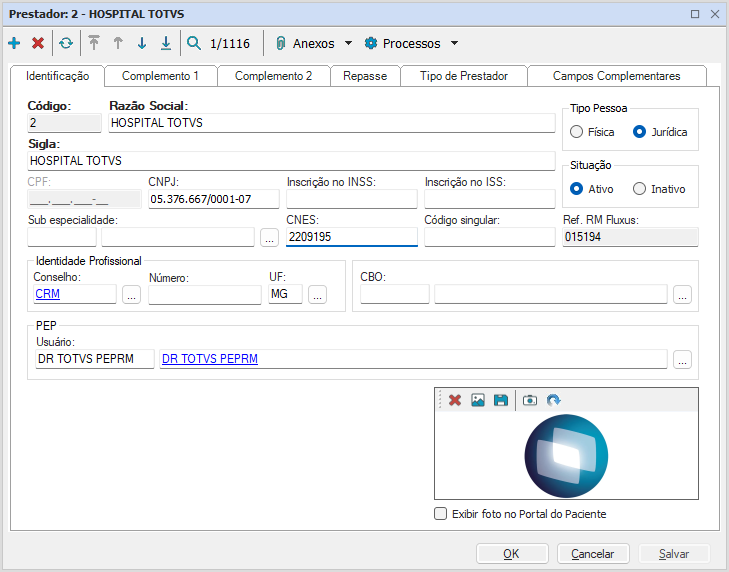
Task: Click the Sigla input field
Action: 292,161
